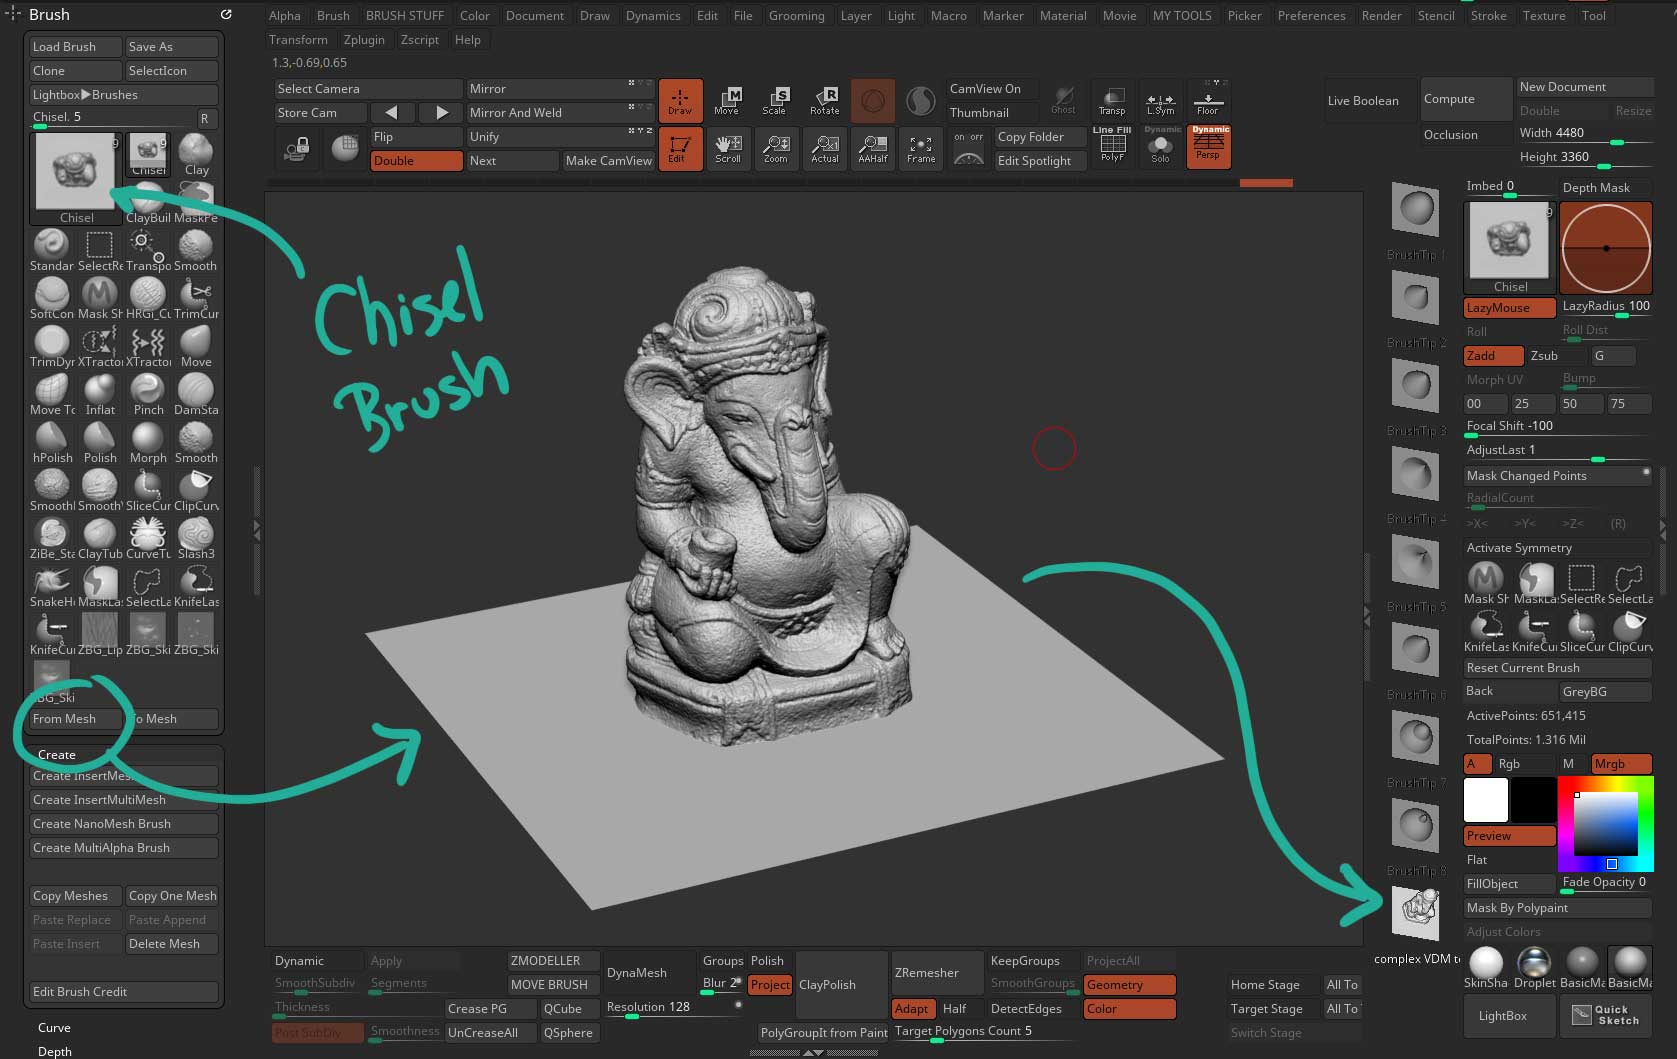
Task: Toggle Zadd sculpt mode
Action: pos(1493,356)
